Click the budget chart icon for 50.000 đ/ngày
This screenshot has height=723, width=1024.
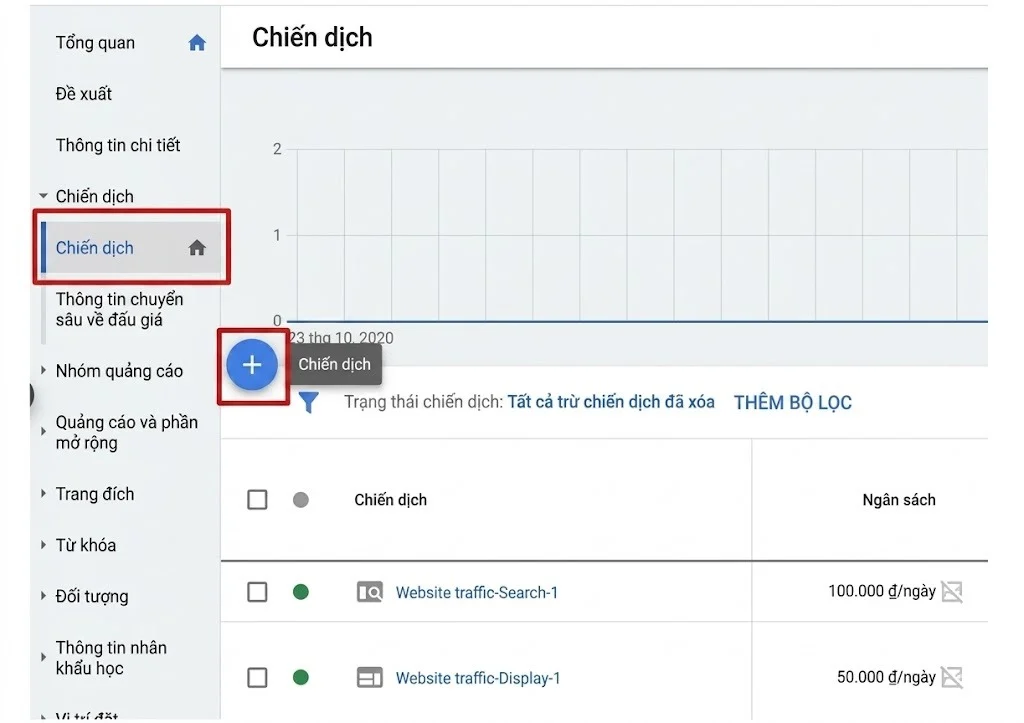click(952, 677)
